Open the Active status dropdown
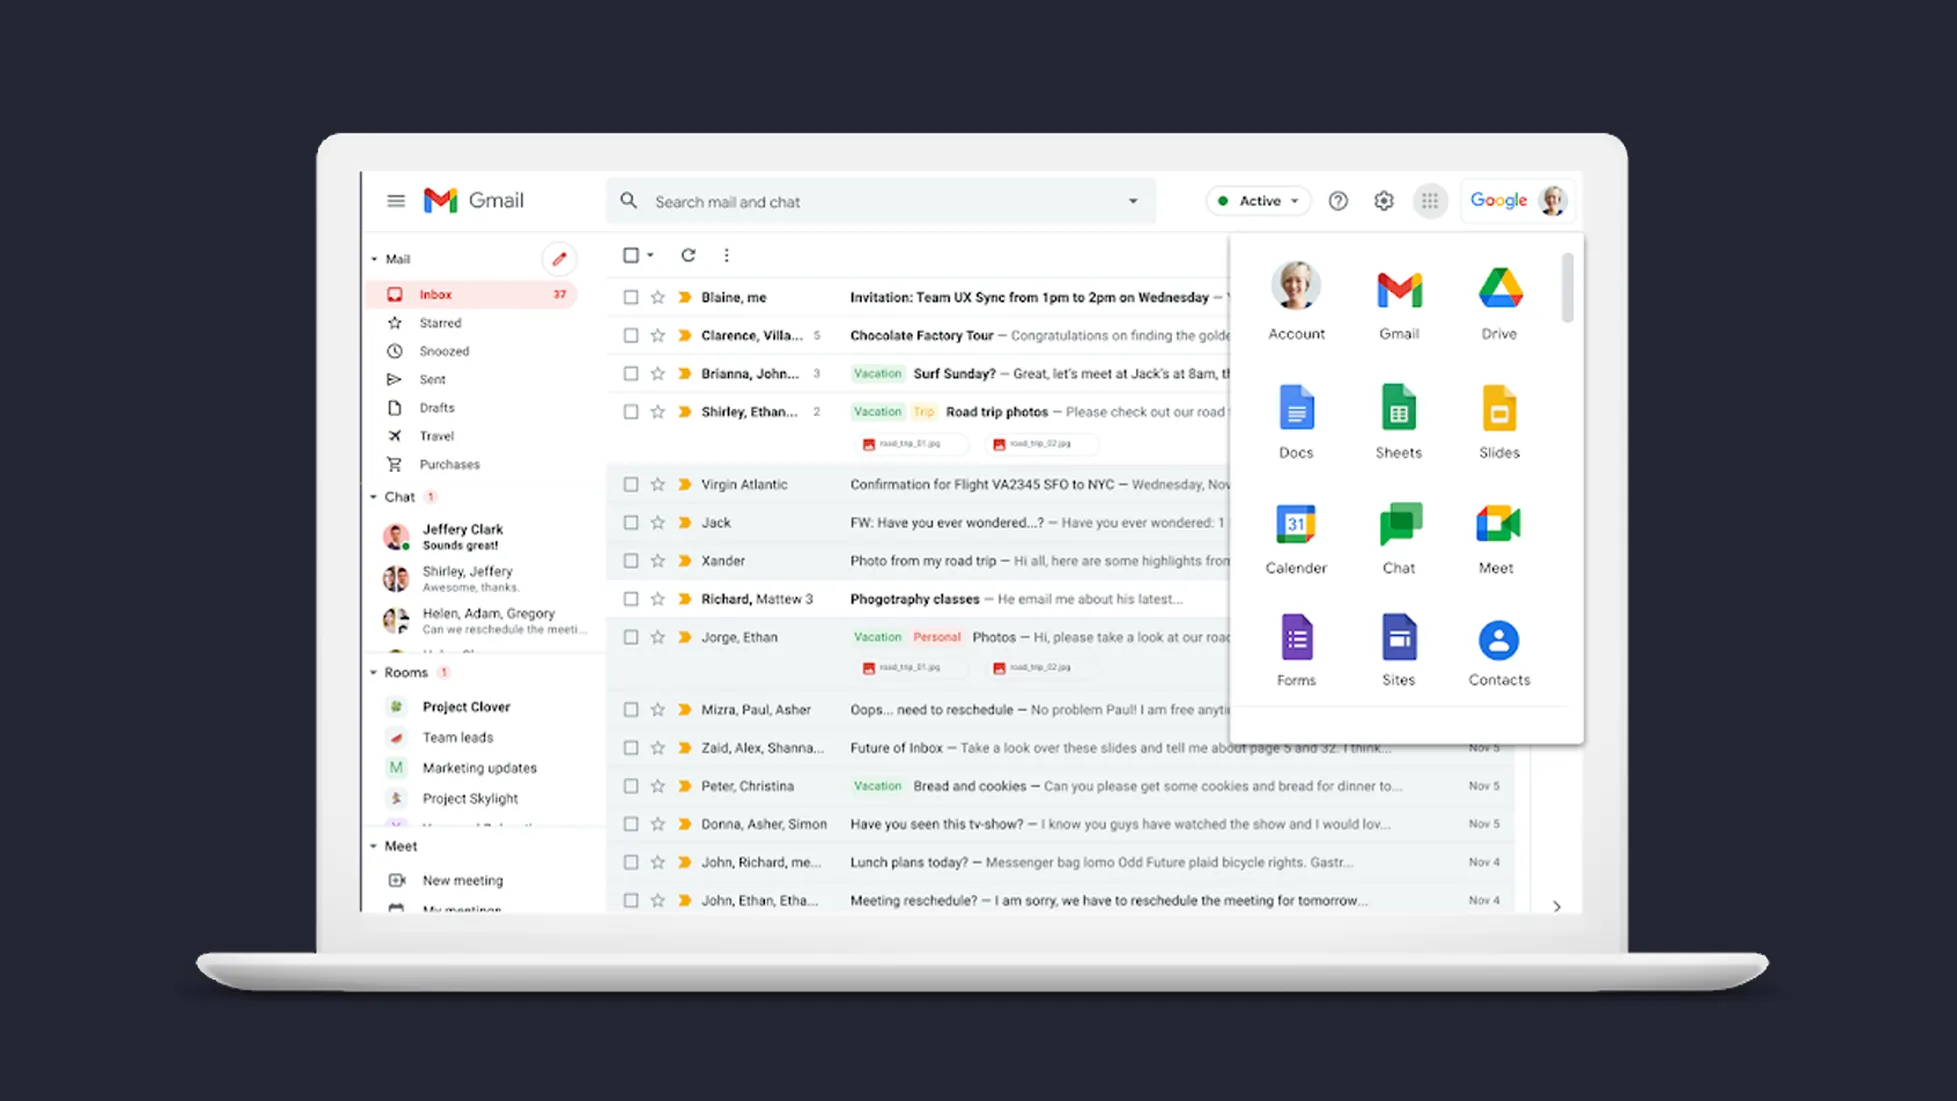The image size is (1957, 1101). [x=1259, y=201]
